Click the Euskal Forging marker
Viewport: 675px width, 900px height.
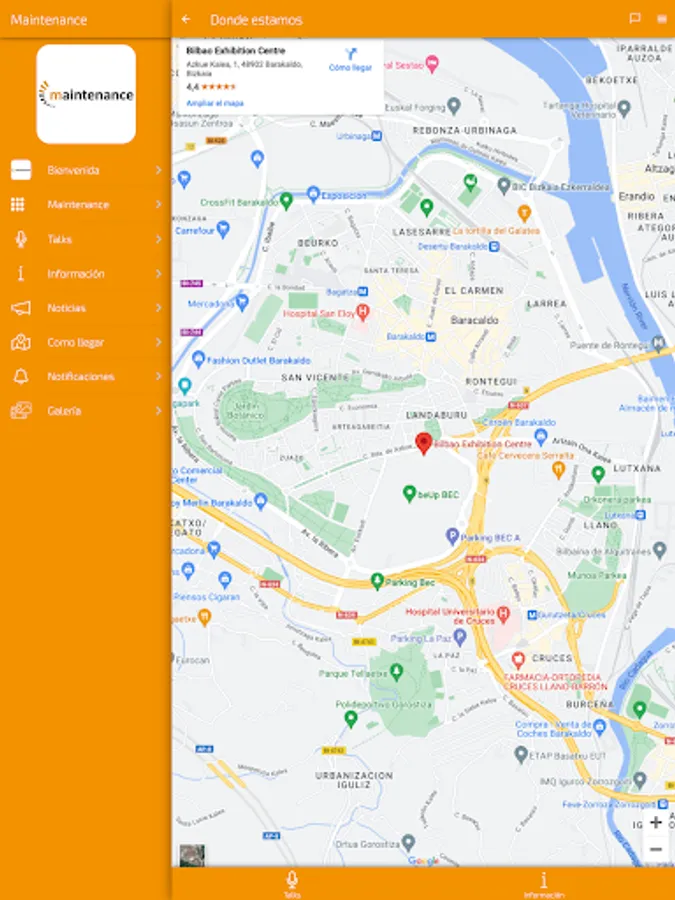tap(454, 106)
